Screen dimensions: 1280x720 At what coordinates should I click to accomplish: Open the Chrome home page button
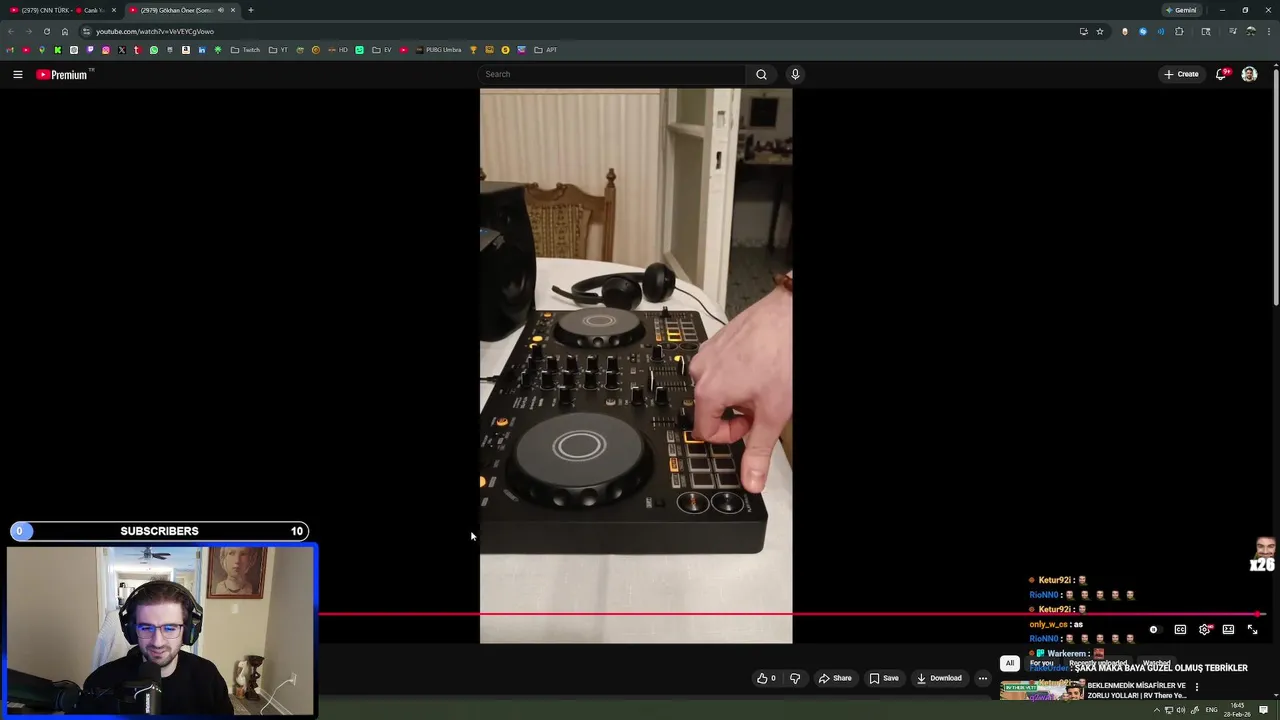click(x=65, y=31)
